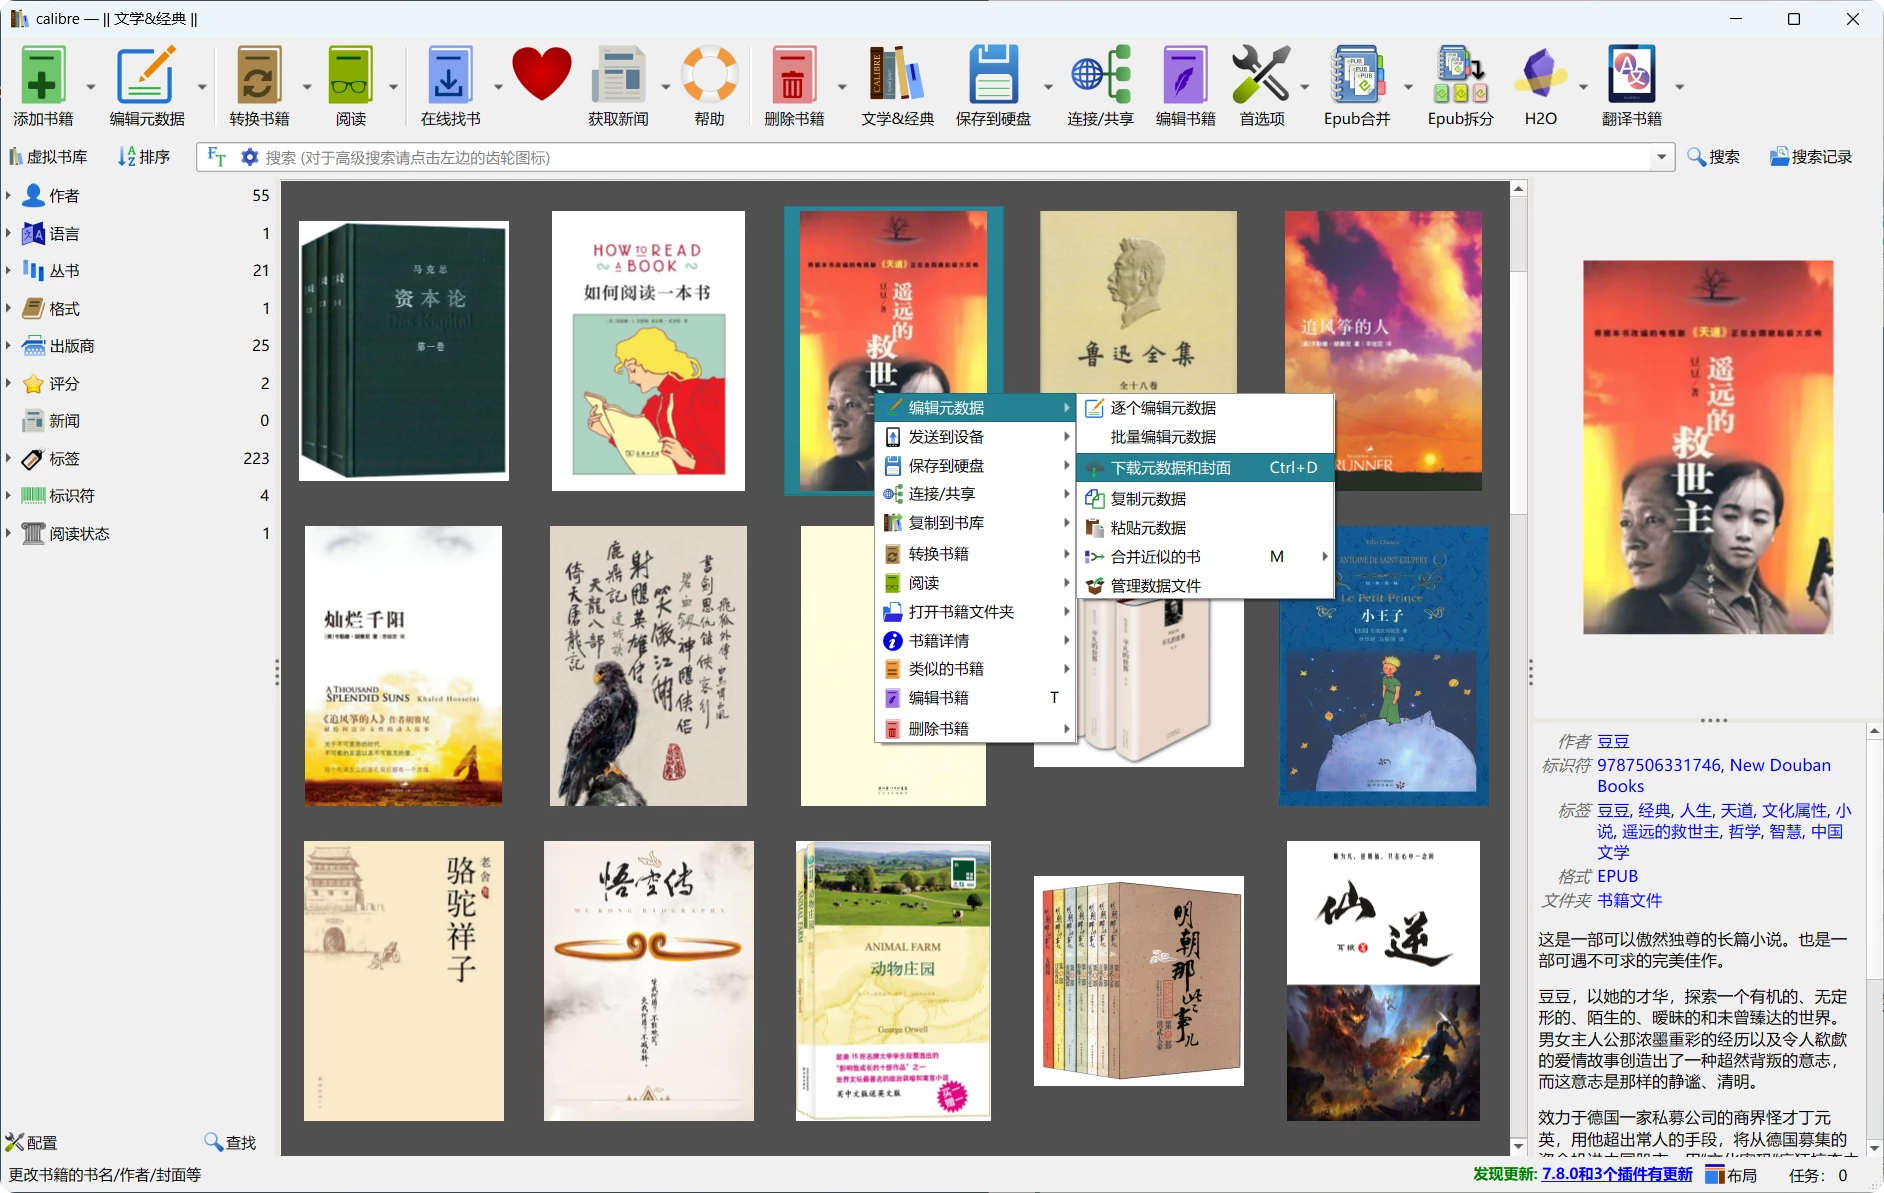Select the 资本论 book cover
Viewport: 1884px width, 1193px height.
[x=404, y=351]
